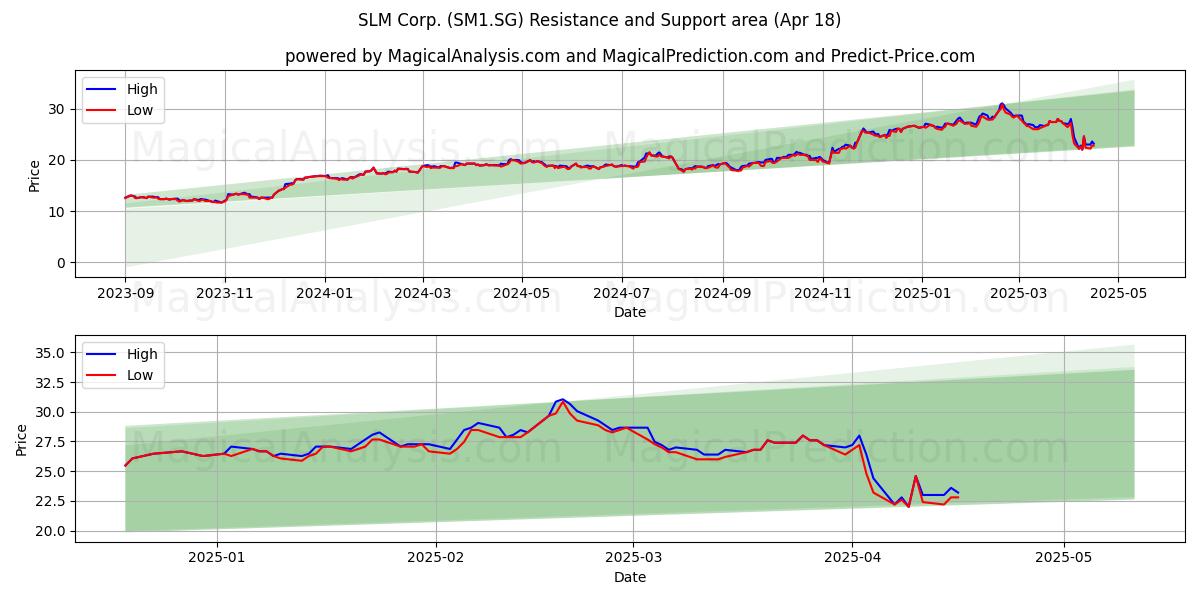Screen dimensions: 1200x600
Task: Click the '2025-02' label on bottom chart axis
Action: (x=438, y=560)
